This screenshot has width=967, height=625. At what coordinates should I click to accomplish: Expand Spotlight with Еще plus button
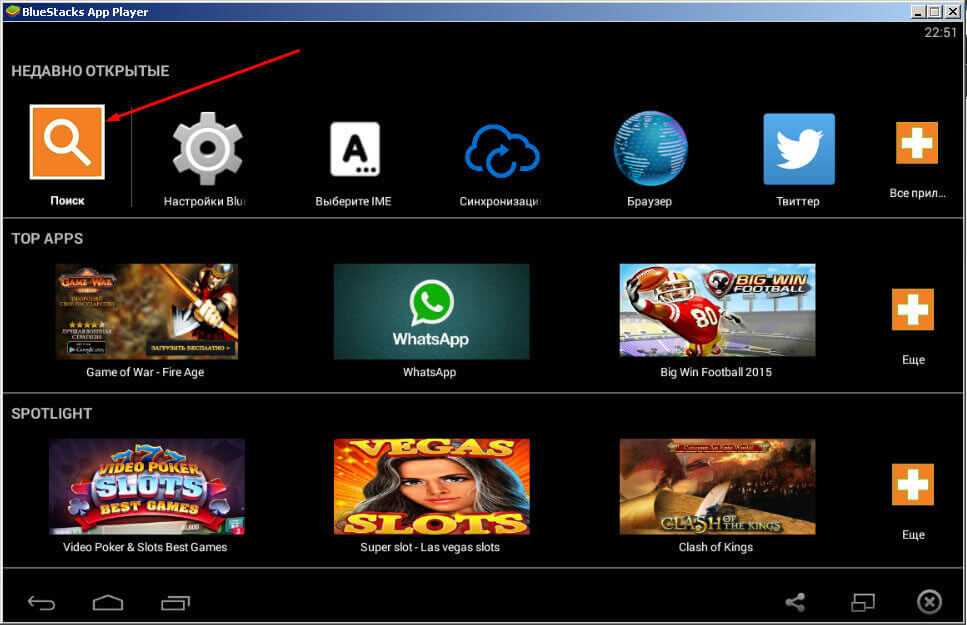click(912, 484)
